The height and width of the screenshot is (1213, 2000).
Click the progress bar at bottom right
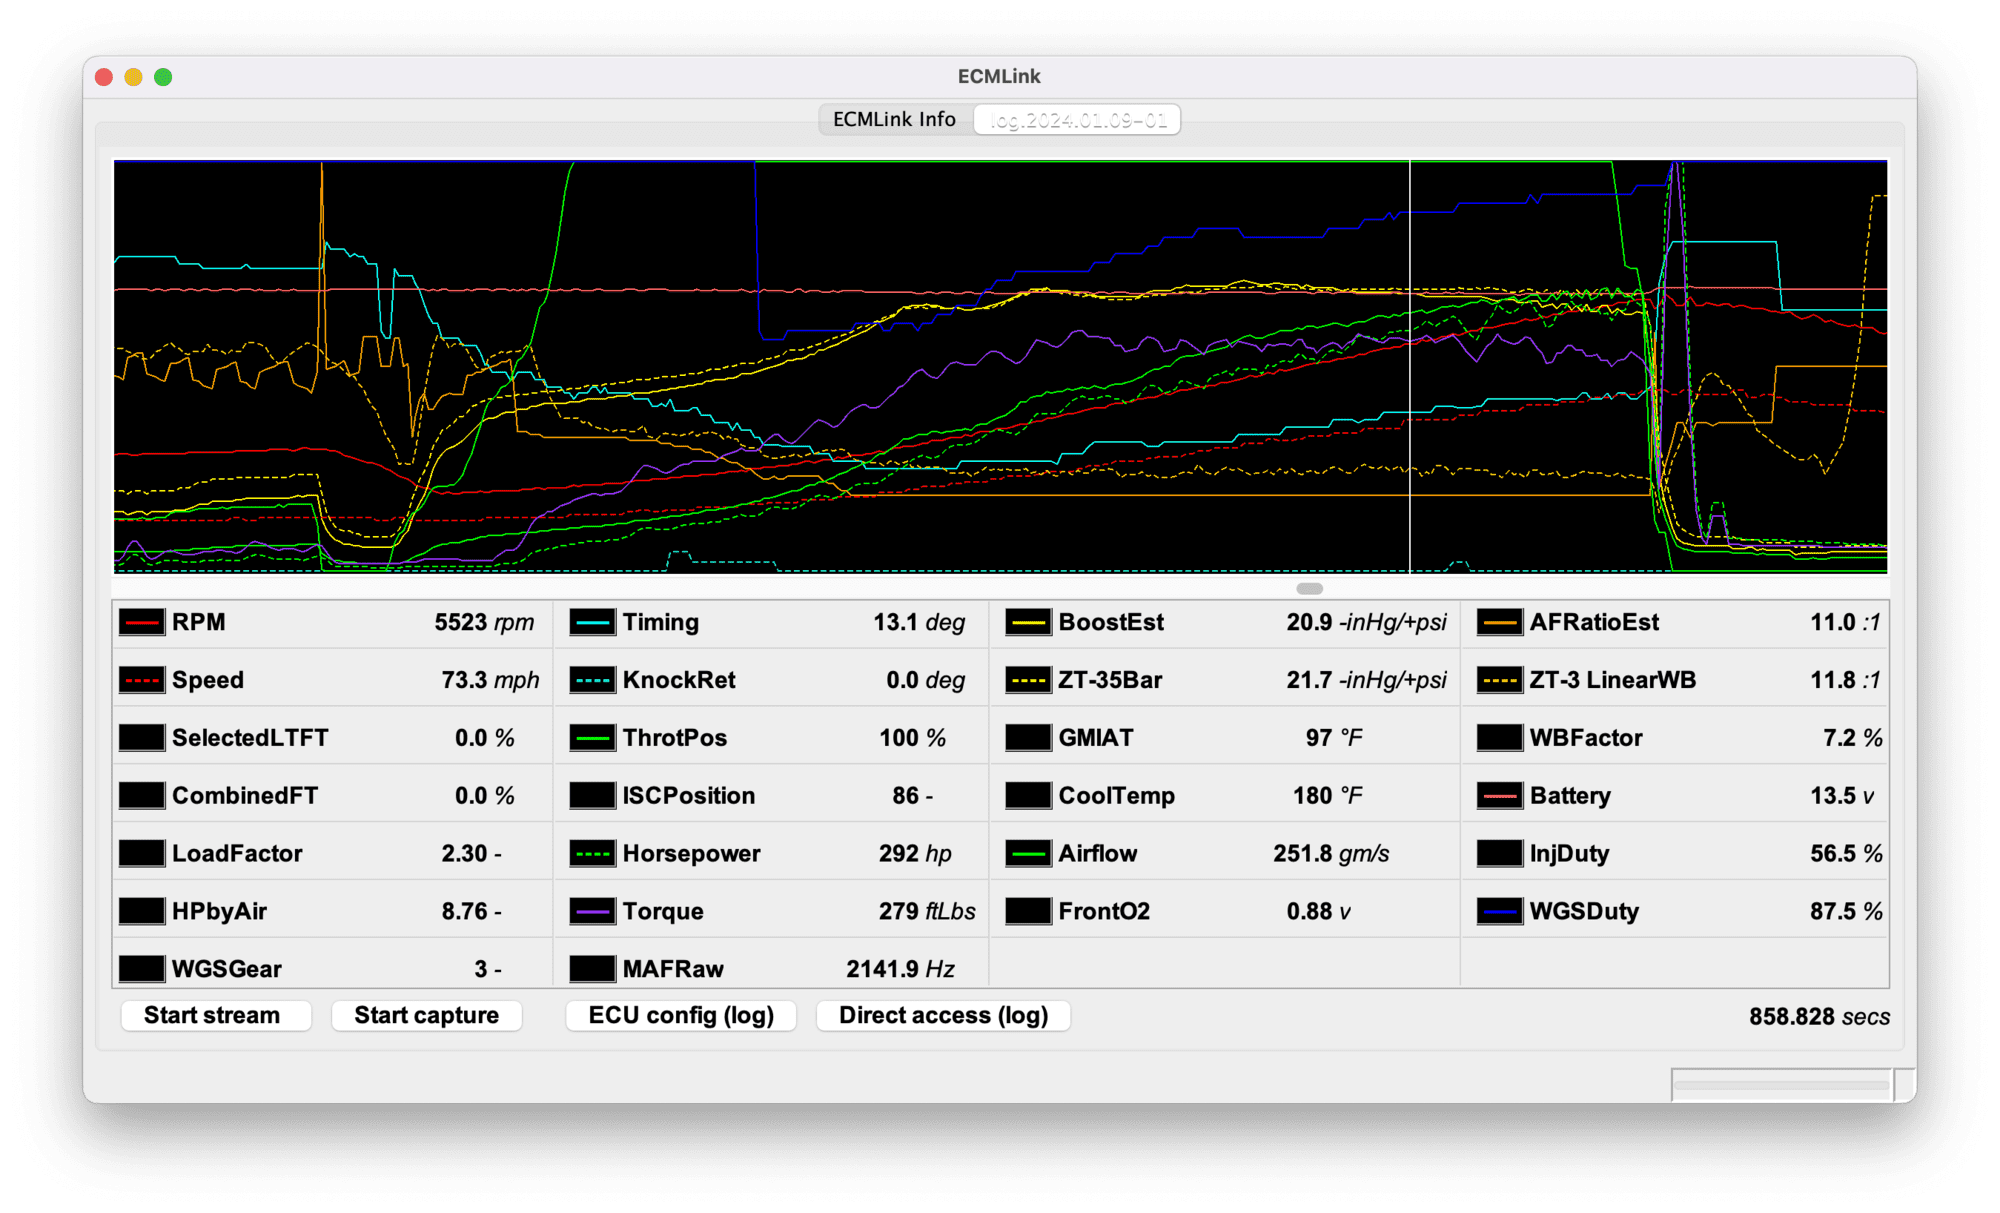click(1782, 1085)
